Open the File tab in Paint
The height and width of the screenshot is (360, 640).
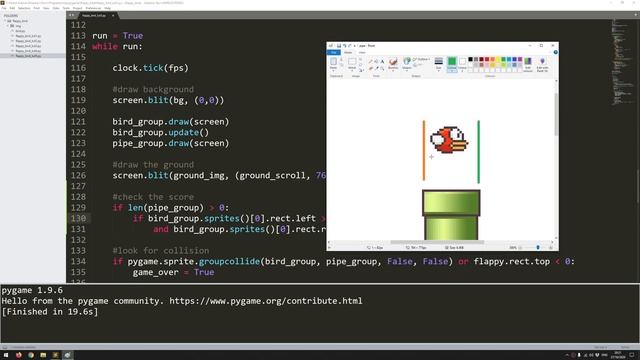[334, 52]
